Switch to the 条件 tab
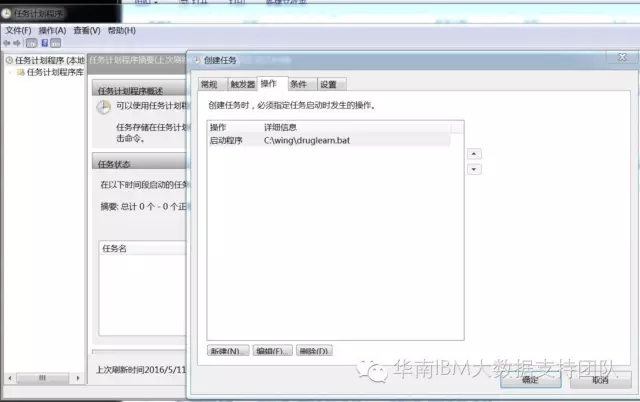The height and width of the screenshot is (402, 640). [302, 84]
